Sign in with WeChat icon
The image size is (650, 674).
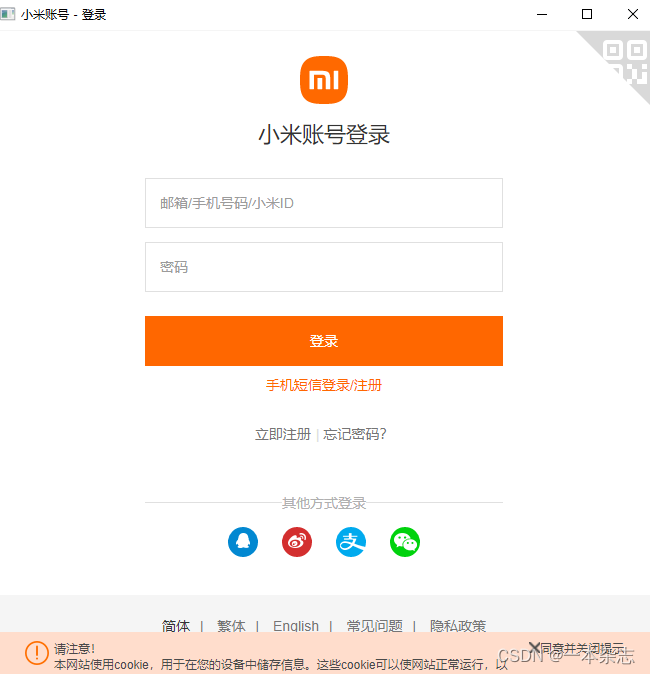click(405, 542)
